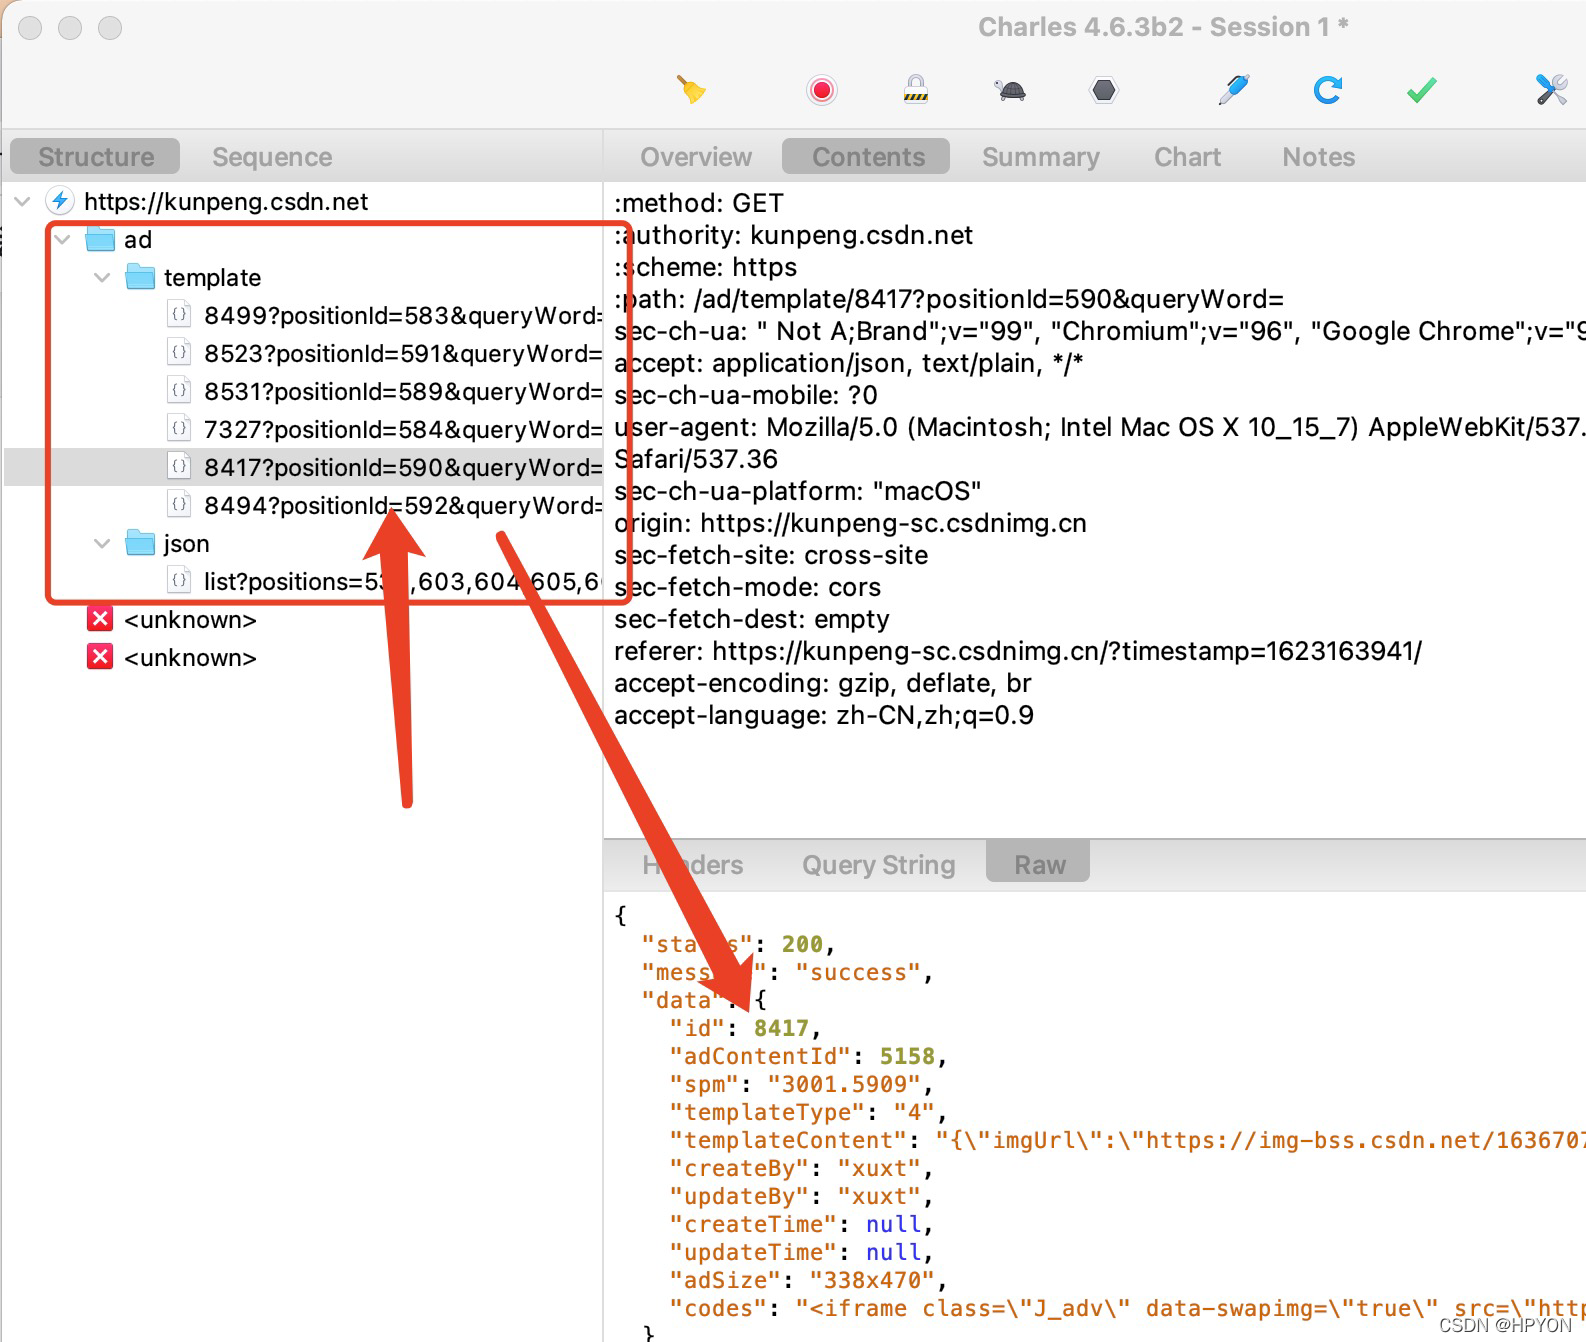Click the "spm": "3001.5909" JSON line
Viewport: 1586px width, 1342px height.
coord(801,1085)
